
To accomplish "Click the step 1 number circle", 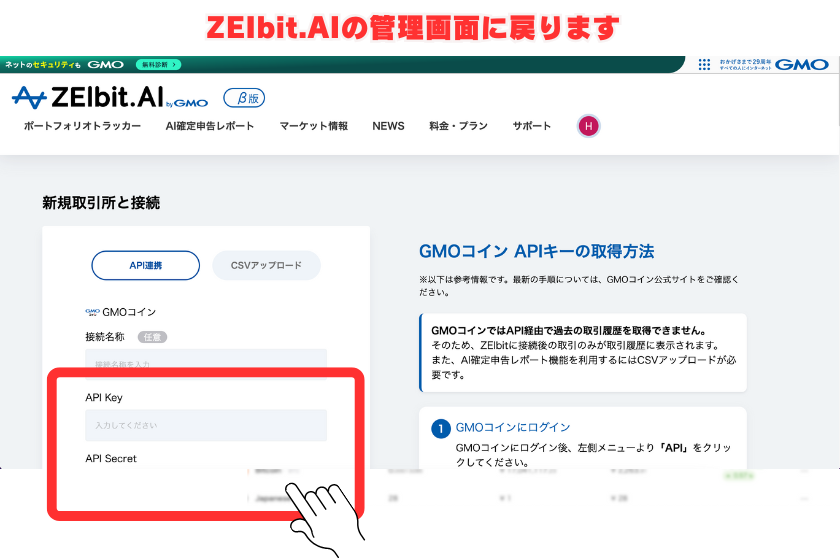I will (440, 428).
